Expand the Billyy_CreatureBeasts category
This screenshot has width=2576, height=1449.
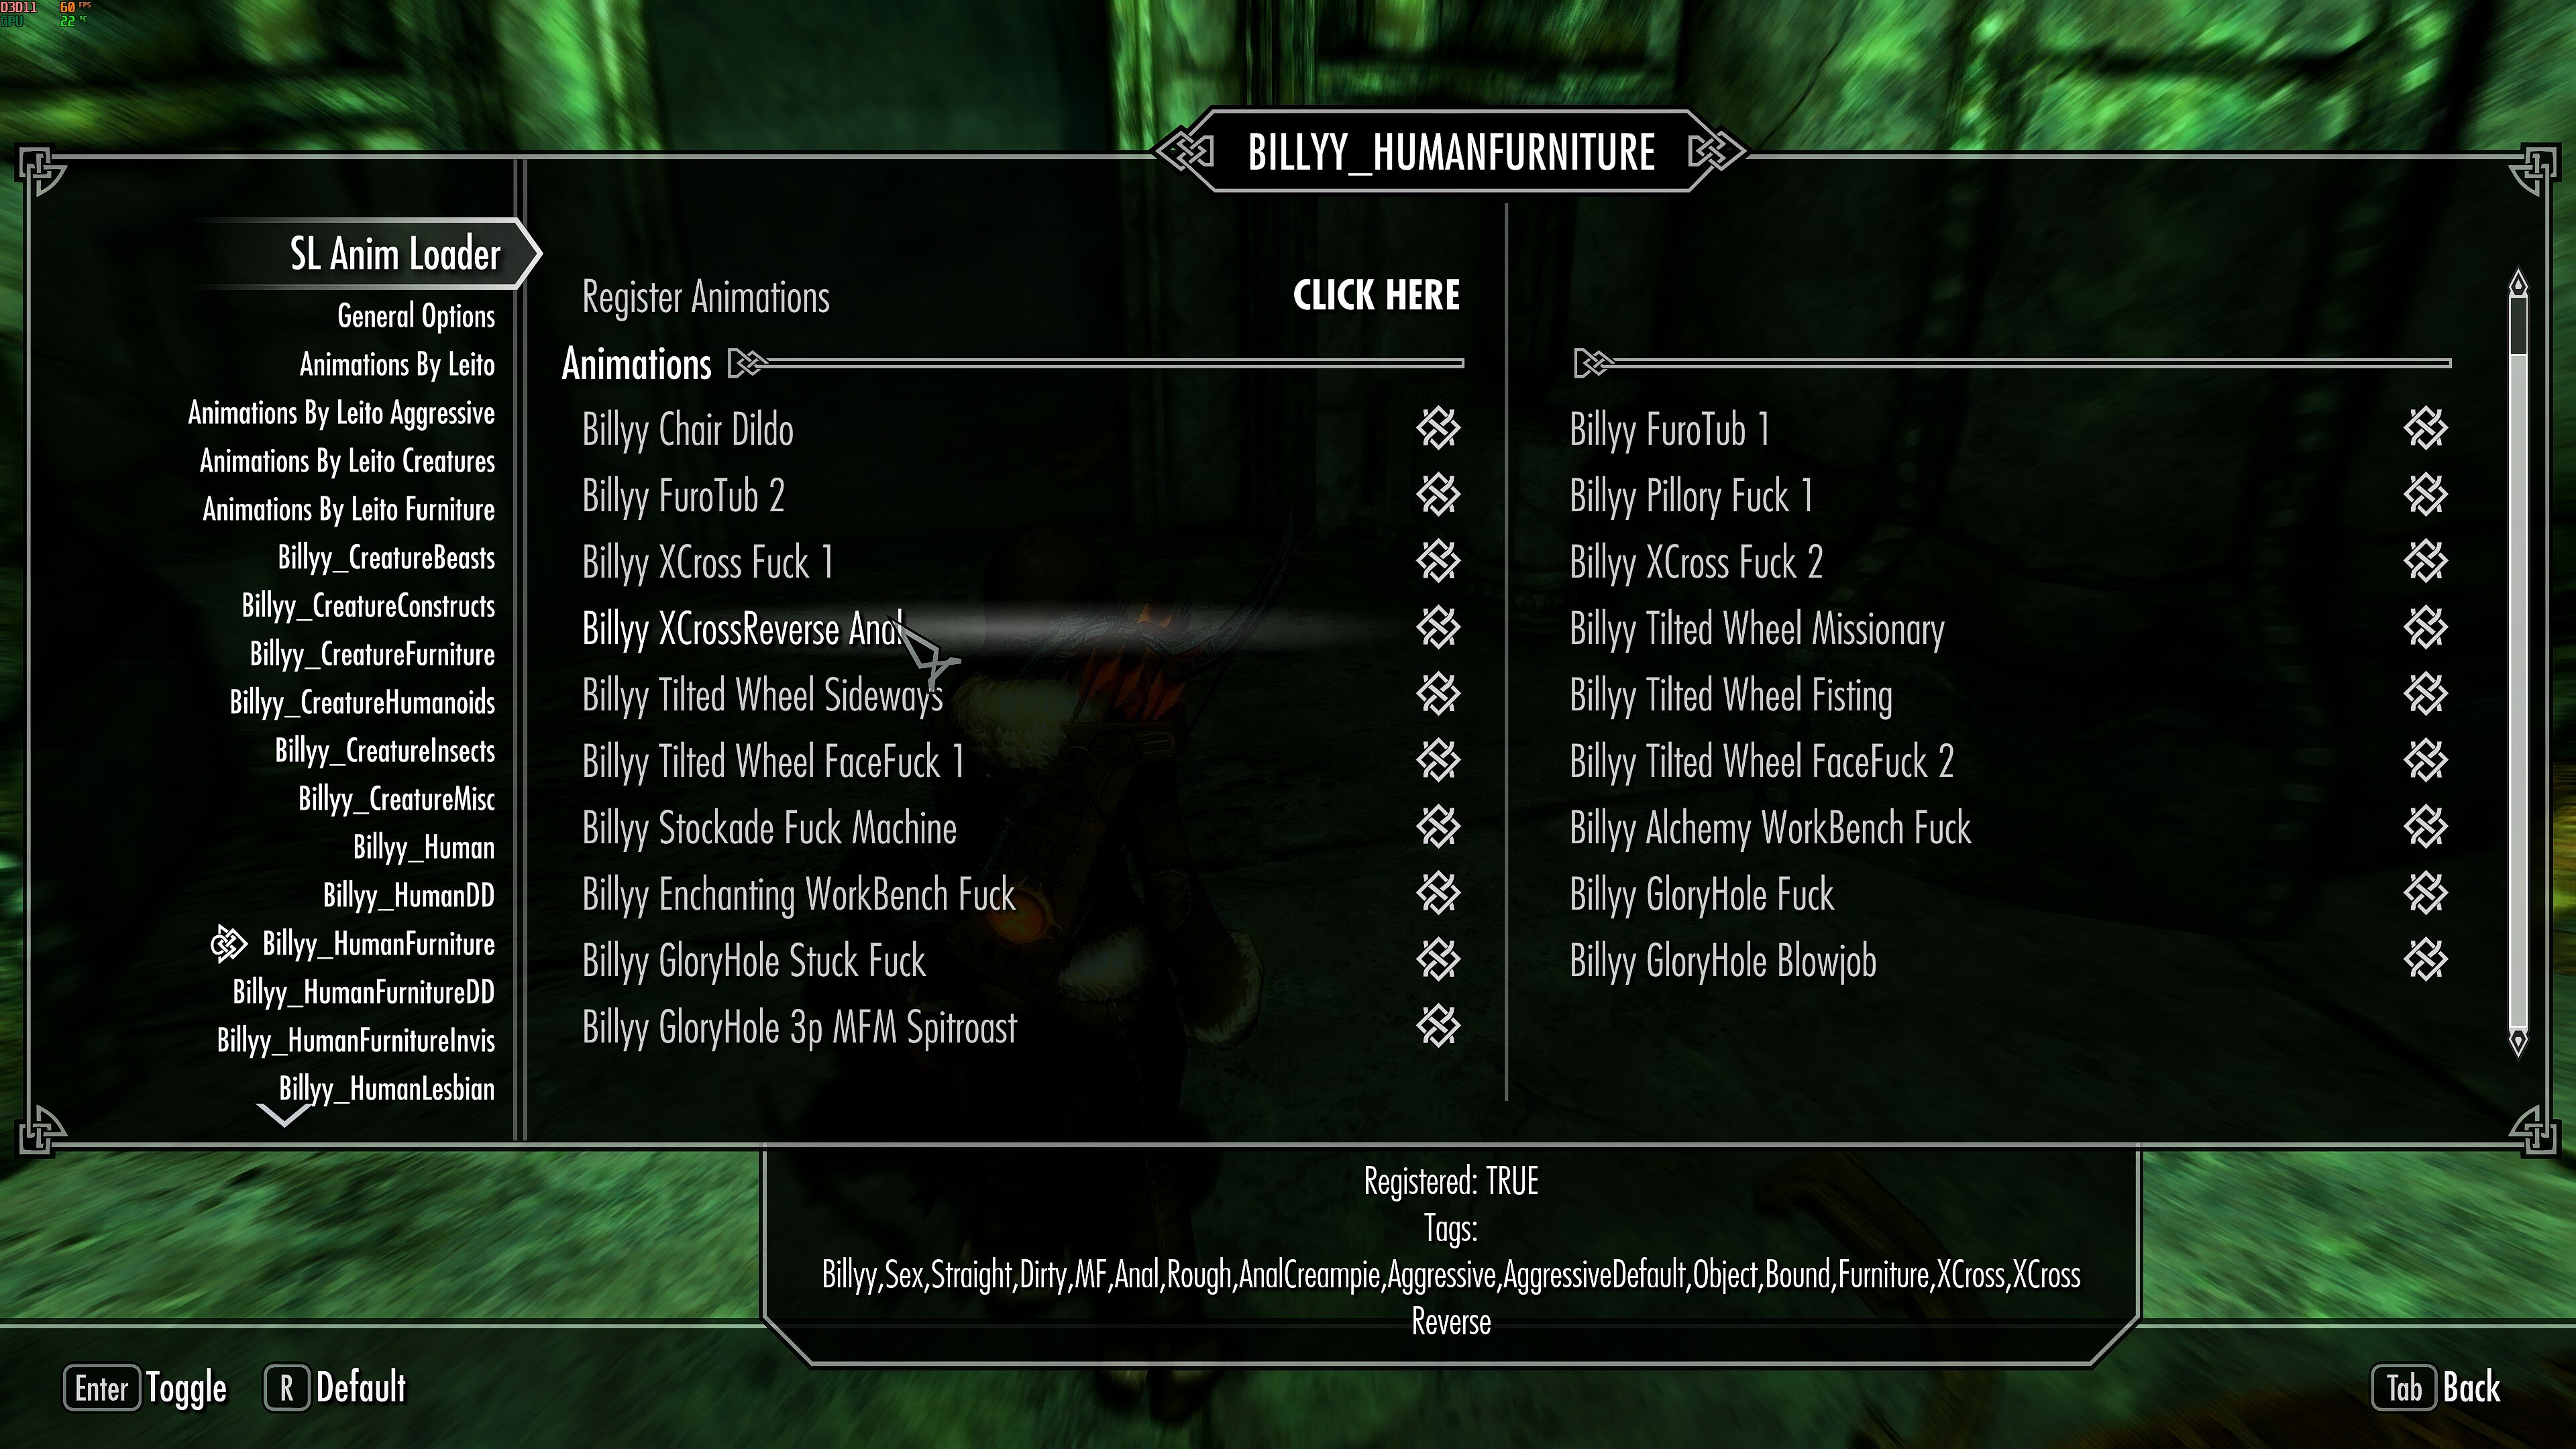click(386, 557)
